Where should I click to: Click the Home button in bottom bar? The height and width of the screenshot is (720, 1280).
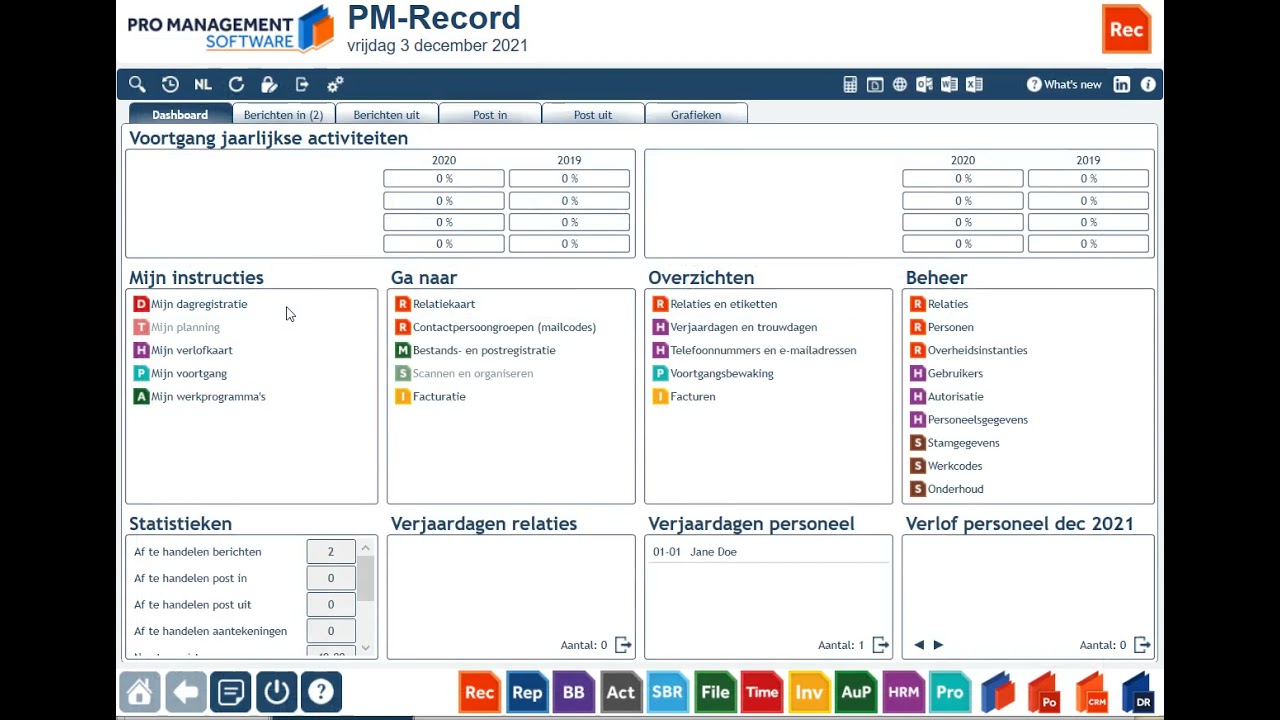click(140, 692)
